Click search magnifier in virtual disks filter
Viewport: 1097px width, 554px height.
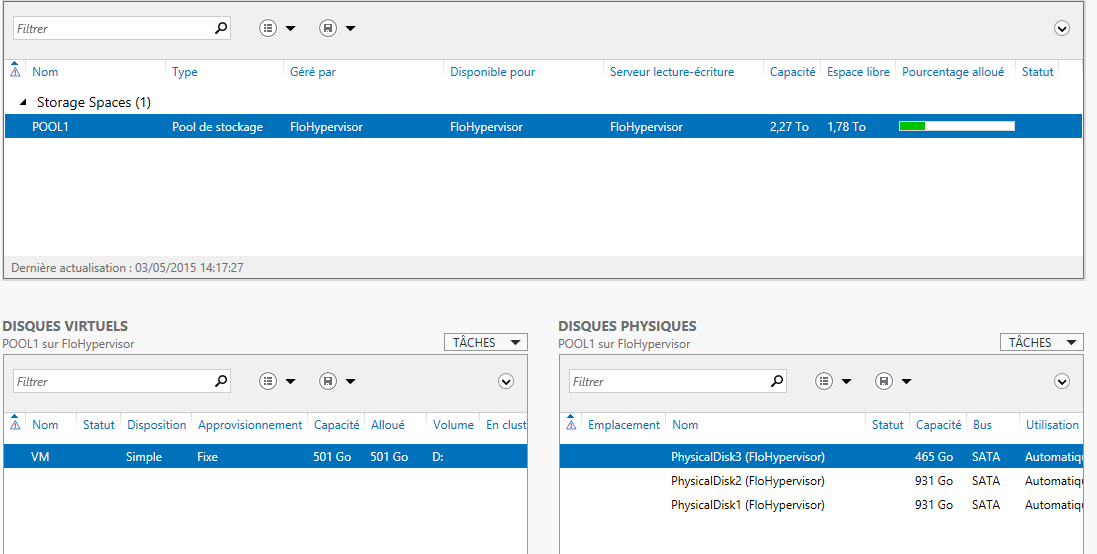tap(221, 381)
